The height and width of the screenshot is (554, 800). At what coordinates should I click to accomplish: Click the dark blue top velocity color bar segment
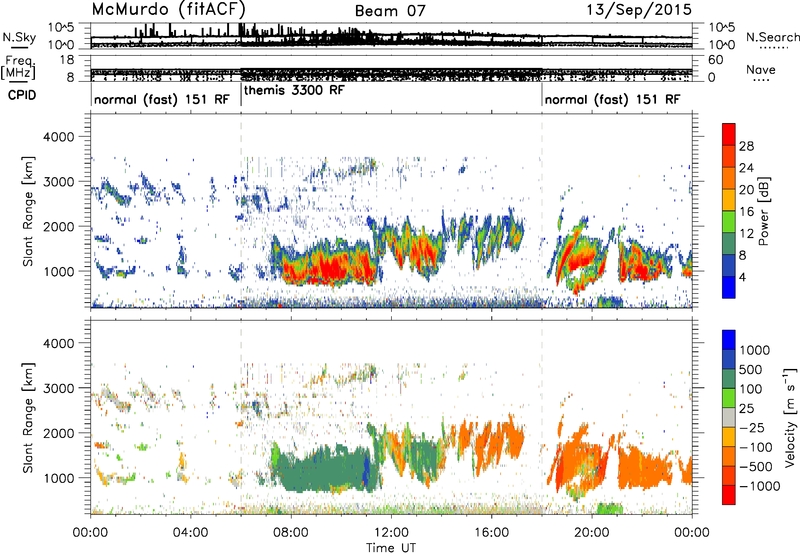(x=729, y=340)
